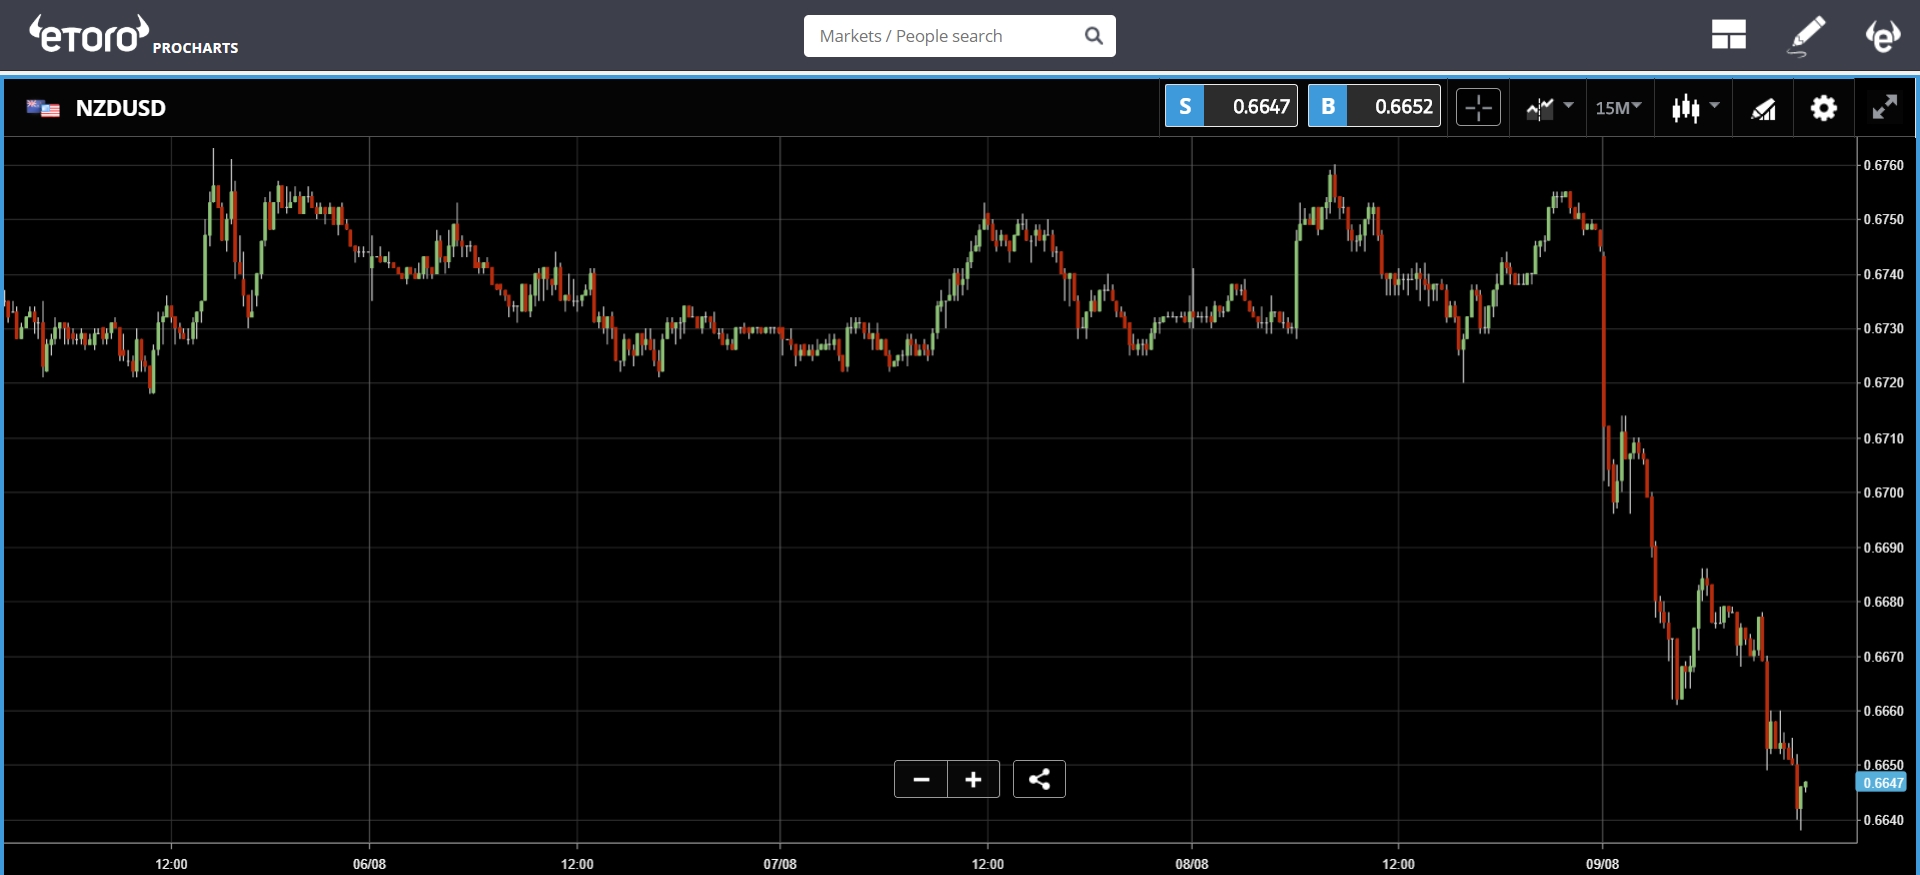Image resolution: width=1920 pixels, height=875 pixels.
Task: Click the magnifier search icon
Action: [x=1094, y=36]
